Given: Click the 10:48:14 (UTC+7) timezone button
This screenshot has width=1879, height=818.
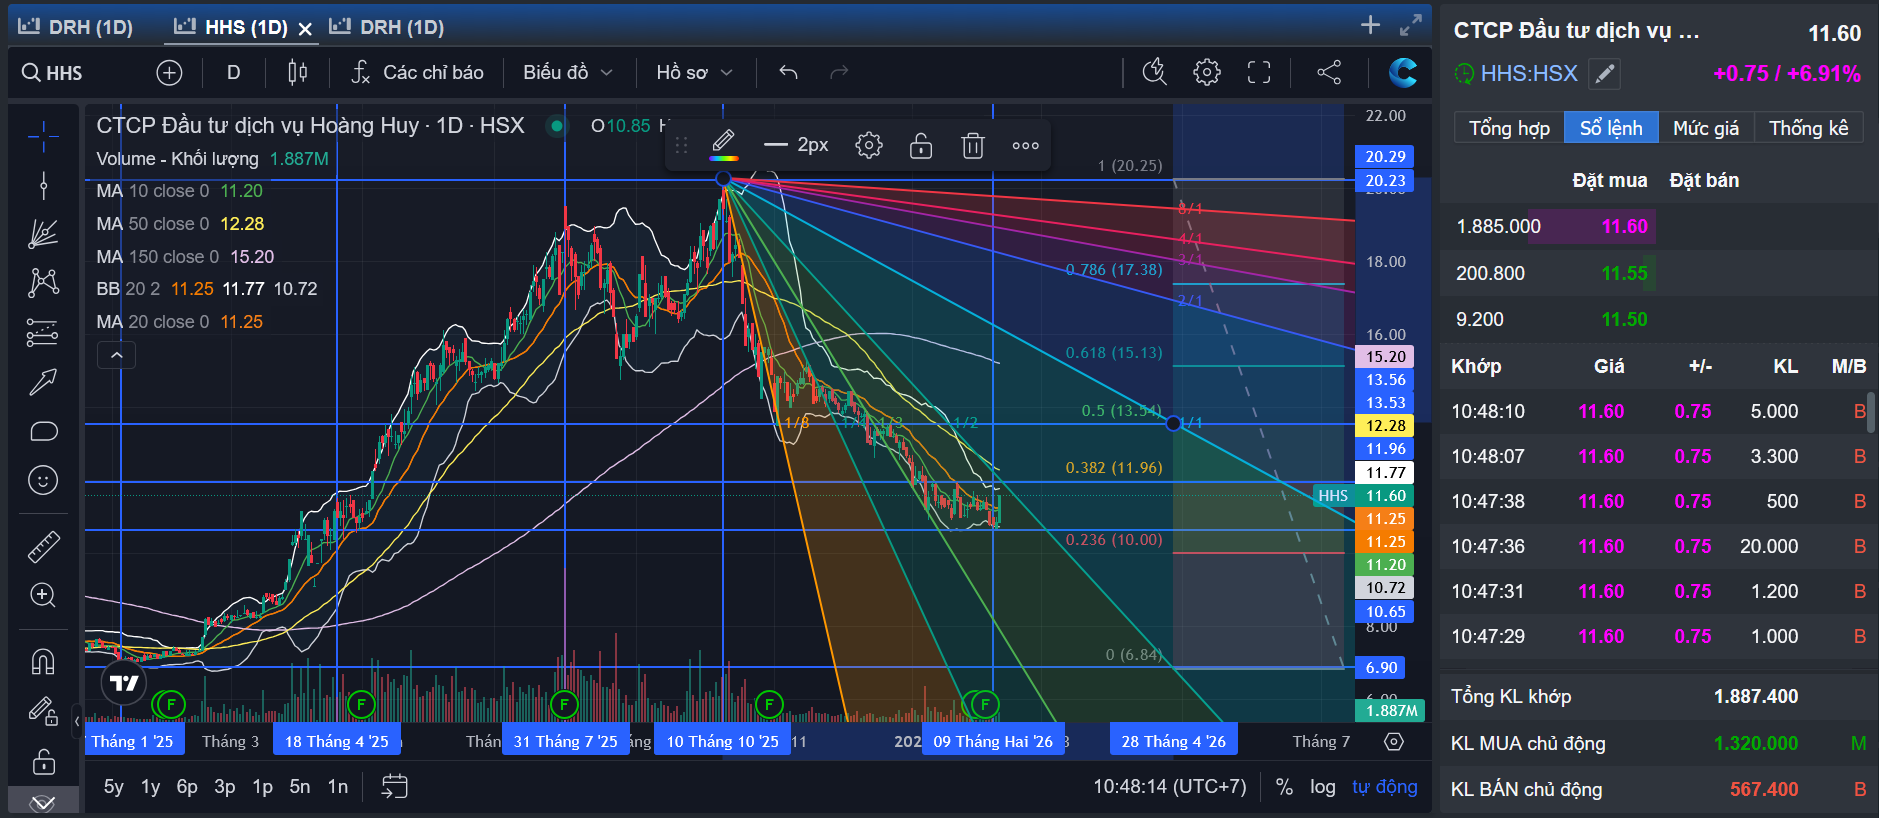Looking at the screenshot, I should coord(1170,787).
